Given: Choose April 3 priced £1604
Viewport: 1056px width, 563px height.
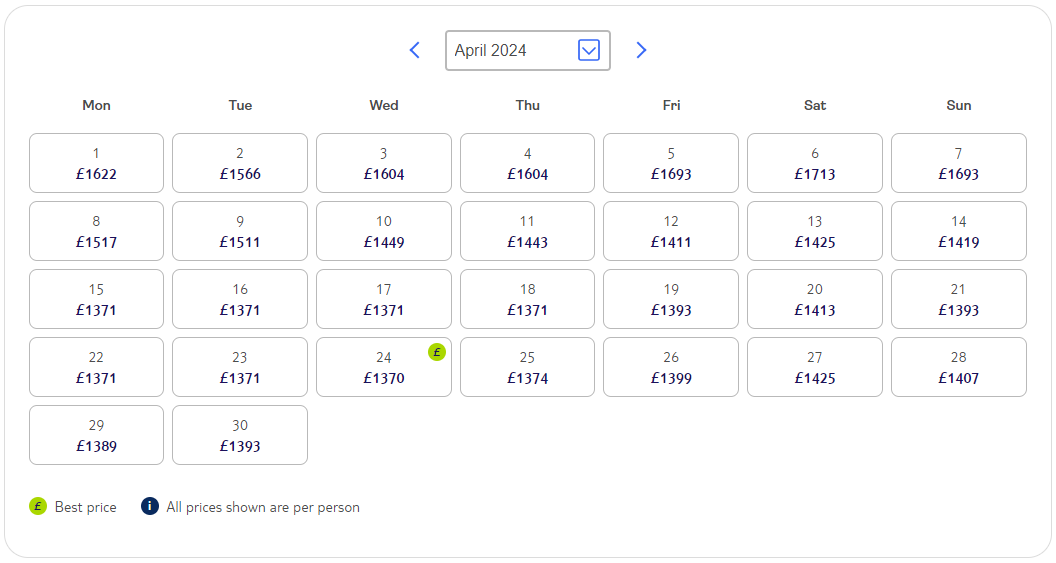Looking at the screenshot, I should coord(384,163).
